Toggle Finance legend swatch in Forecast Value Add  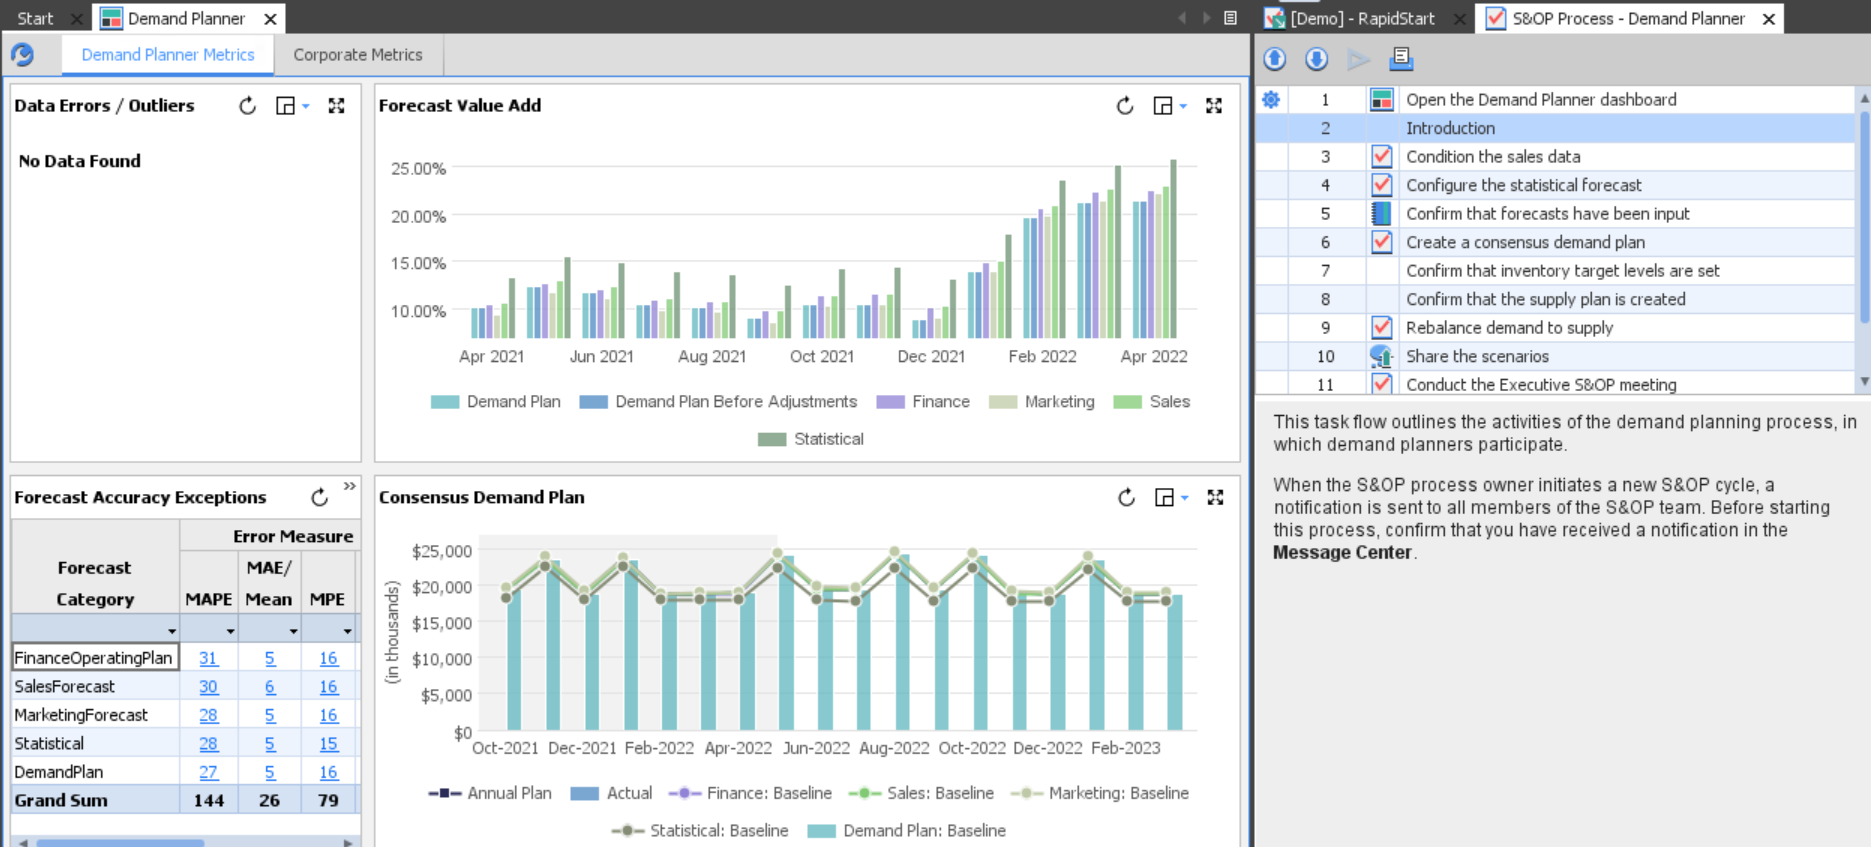point(891,402)
